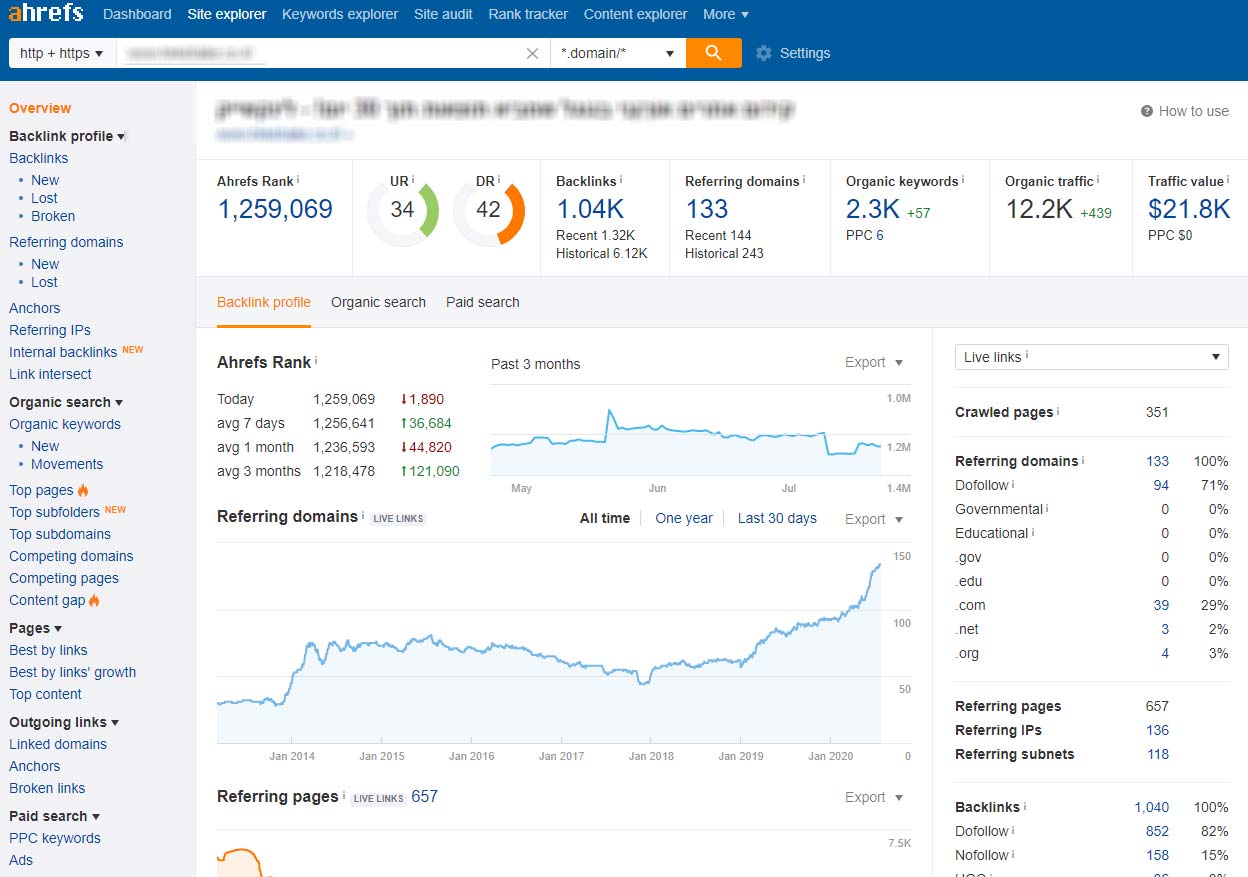Screen dimensions: 1248x877
Task: Open the http + https protocol dropdown
Action: [62, 53]
